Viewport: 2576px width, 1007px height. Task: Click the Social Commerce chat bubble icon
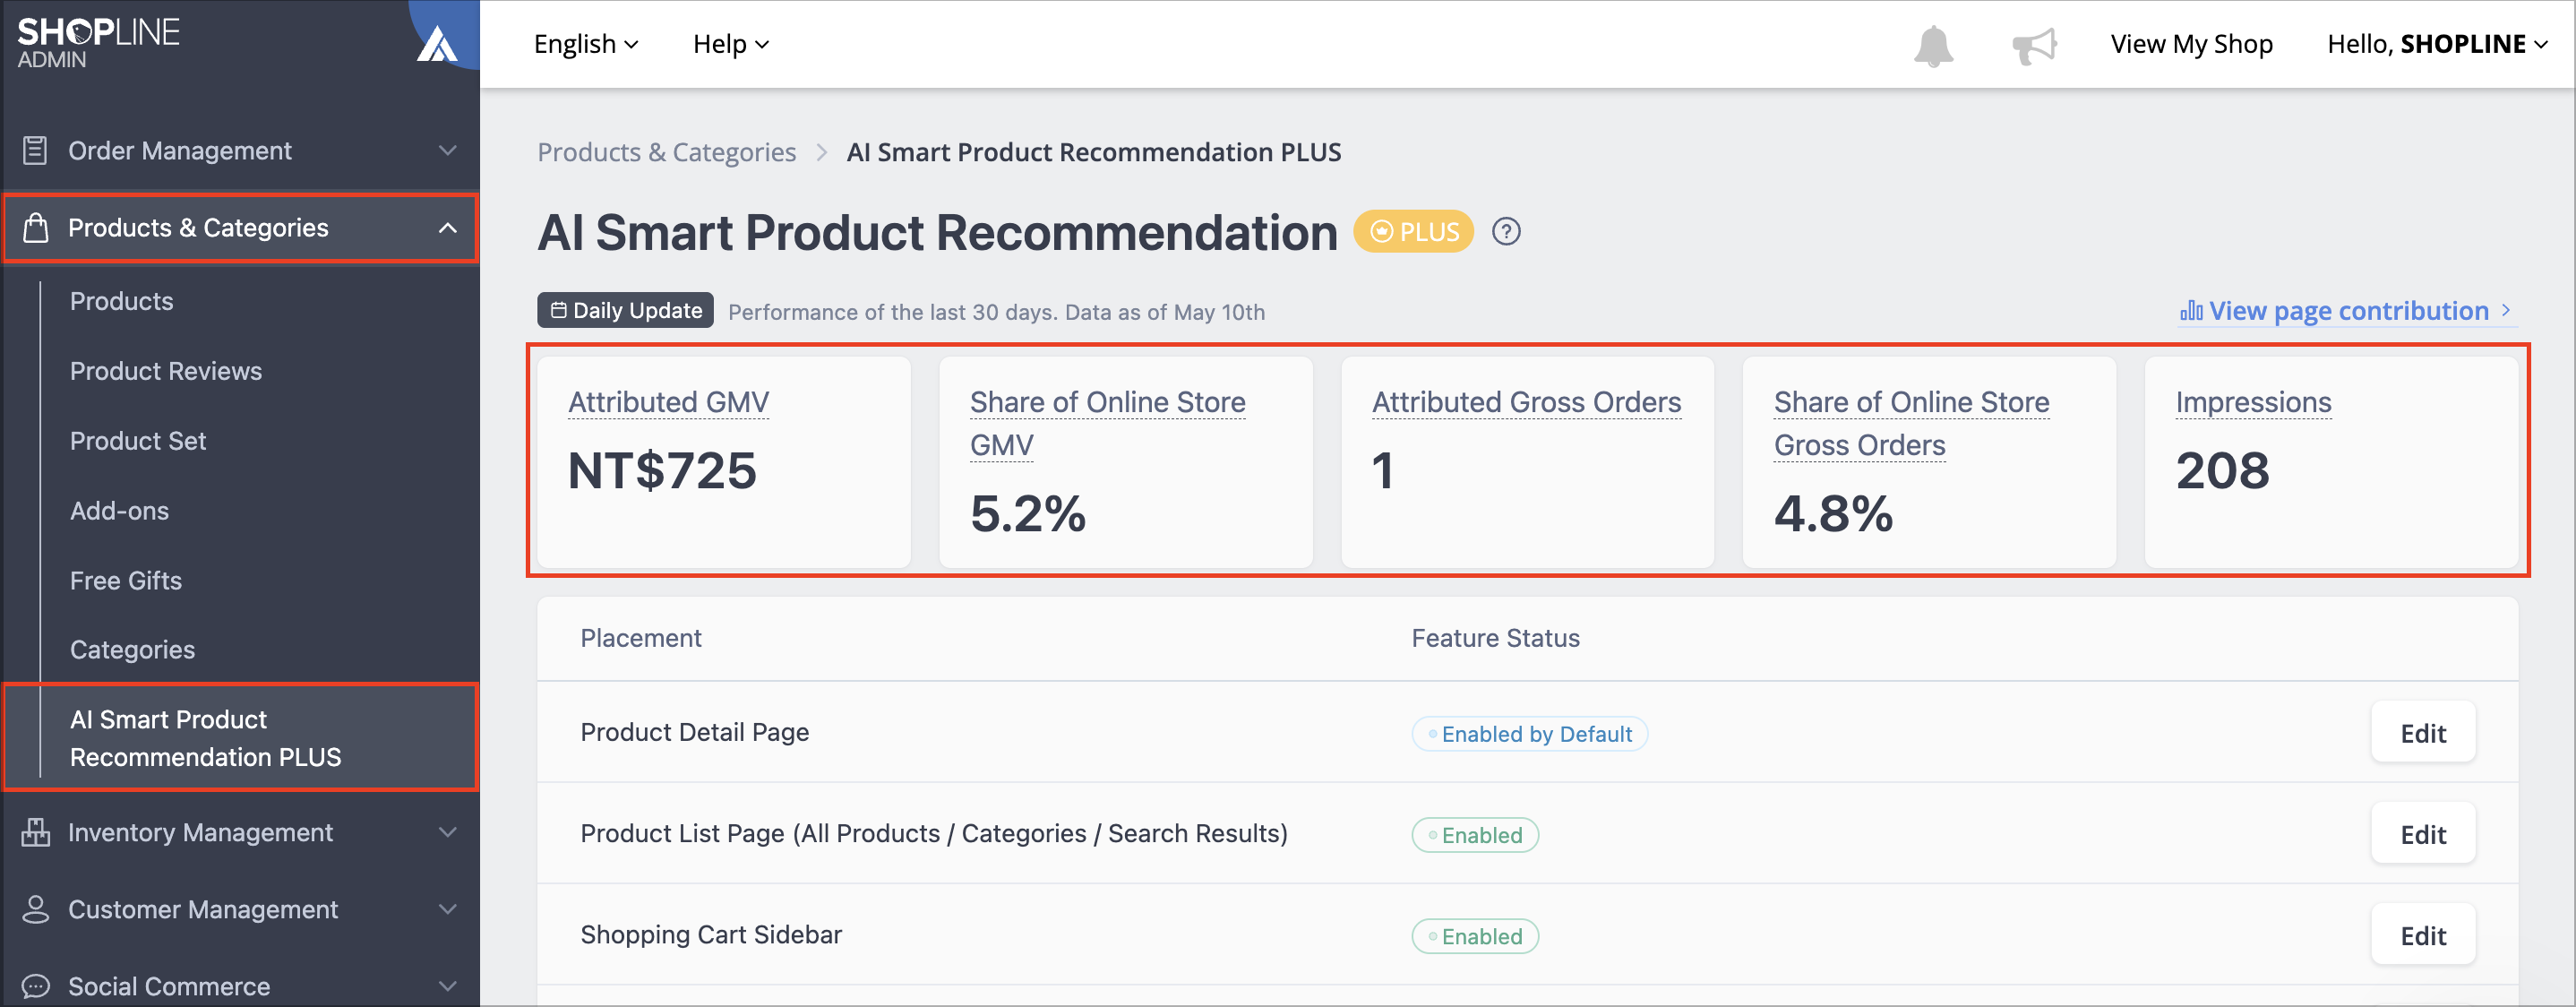tap(35, 986)
